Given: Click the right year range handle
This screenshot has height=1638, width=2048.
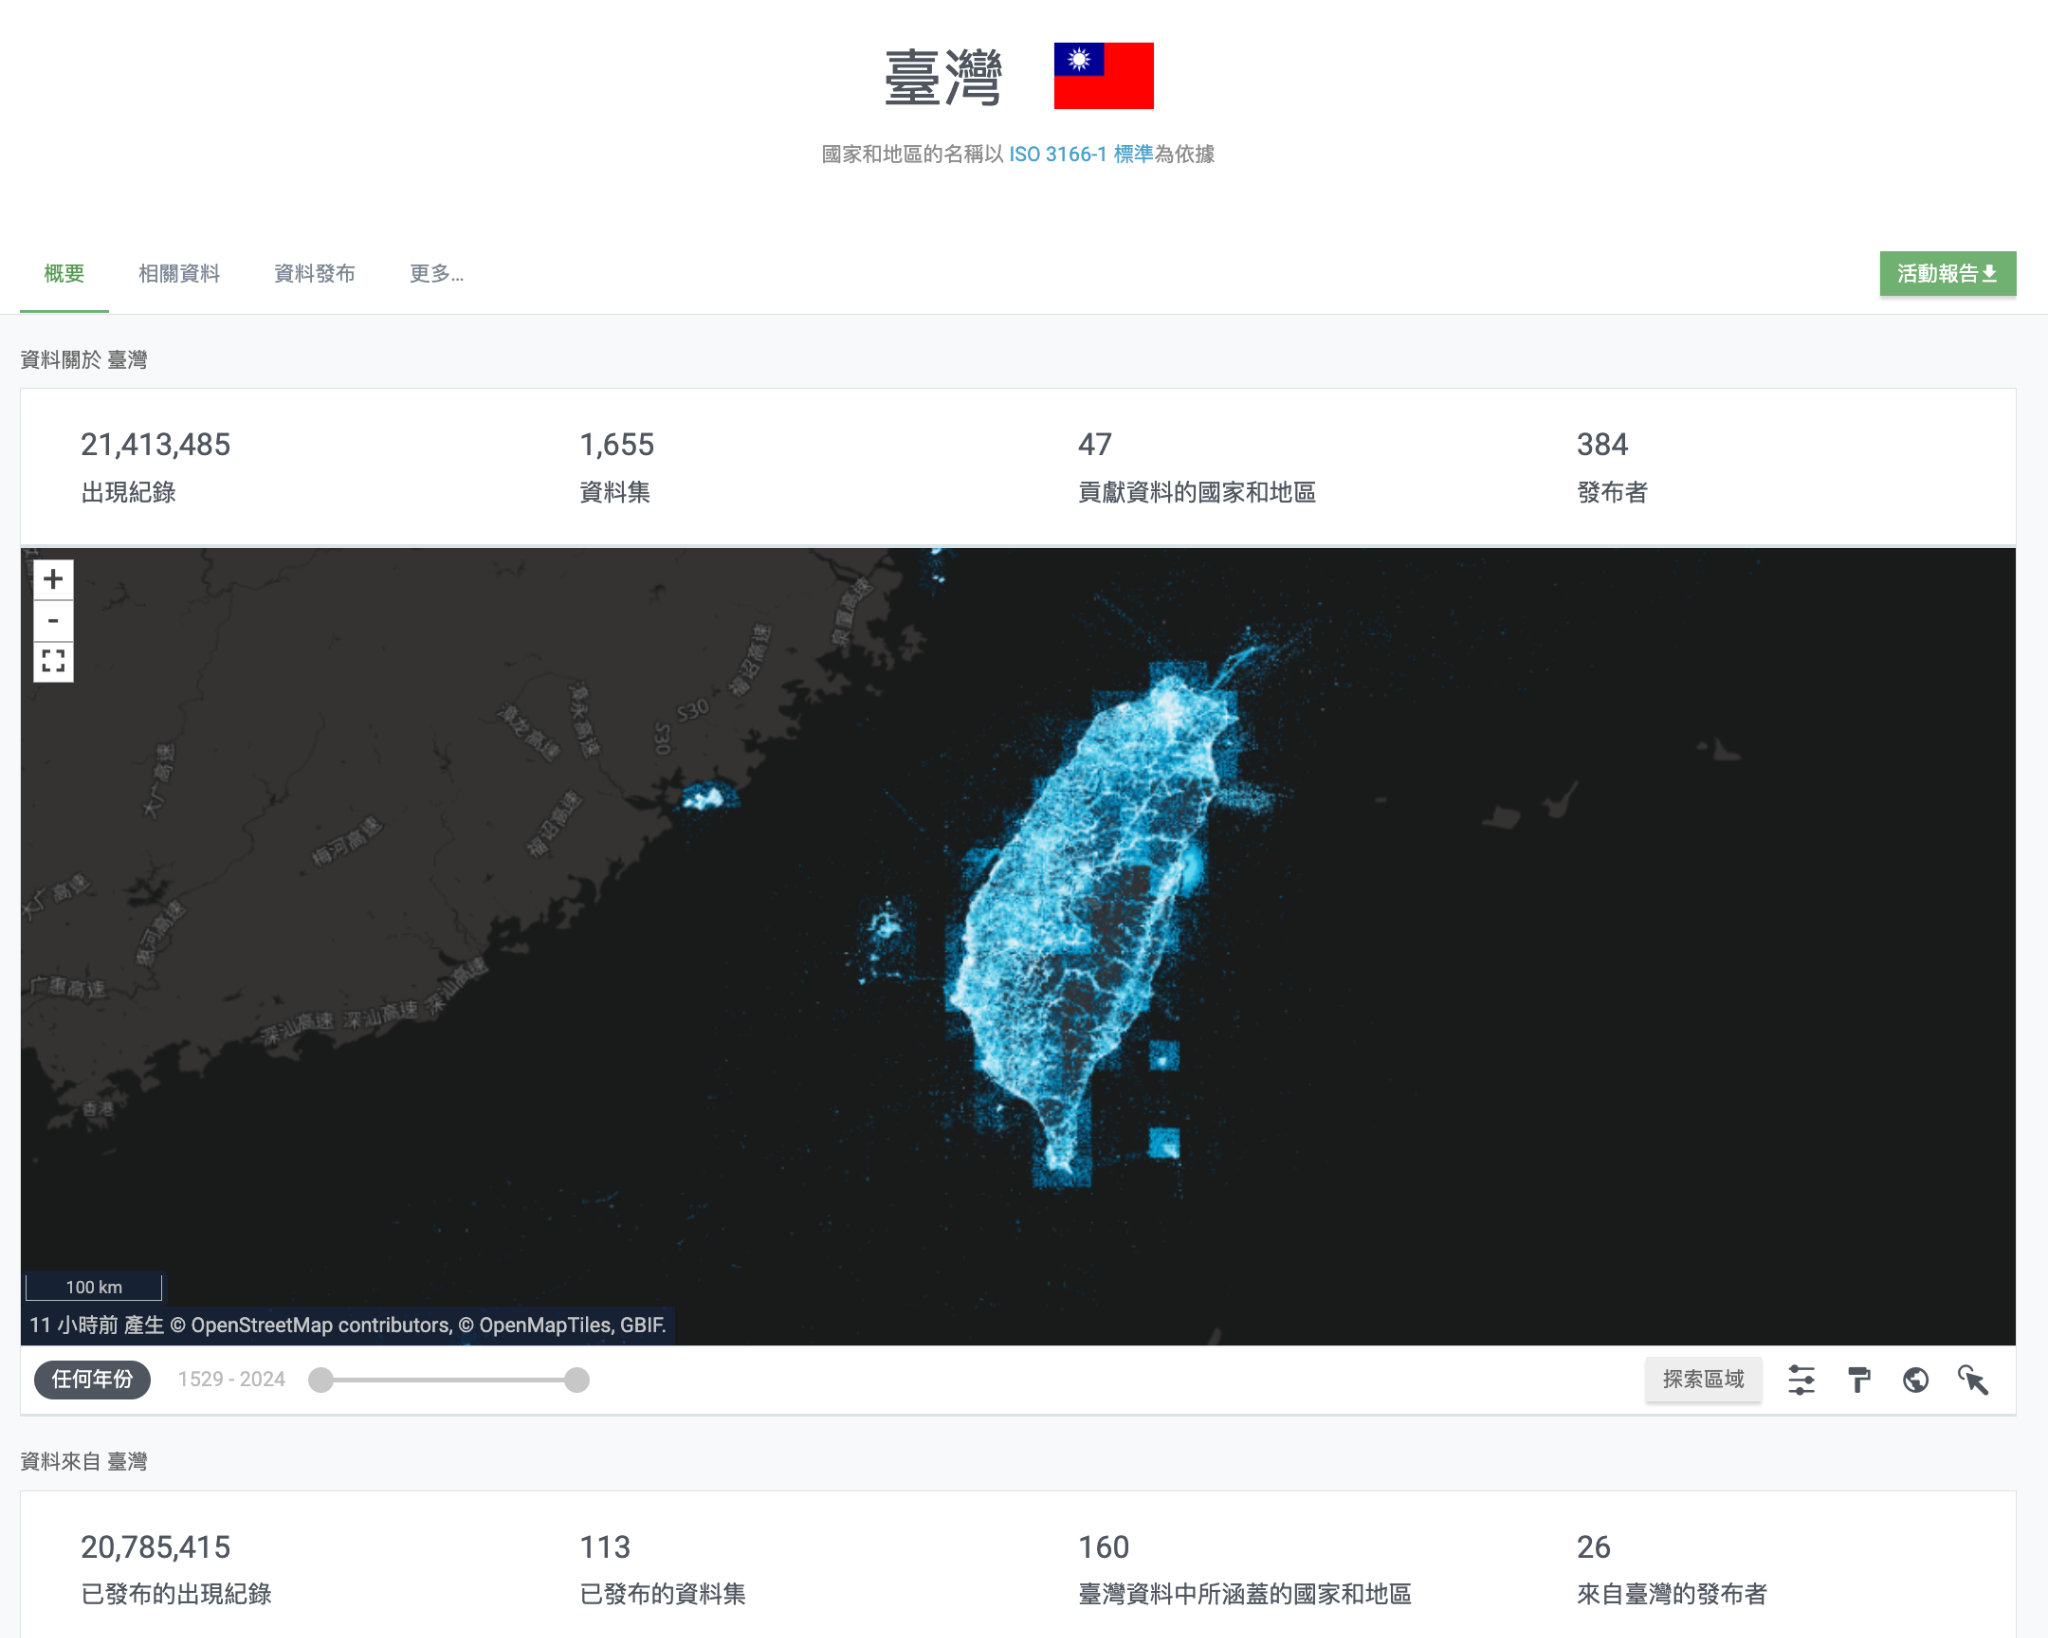Looking at the screenshot, I should (577, 1380).
